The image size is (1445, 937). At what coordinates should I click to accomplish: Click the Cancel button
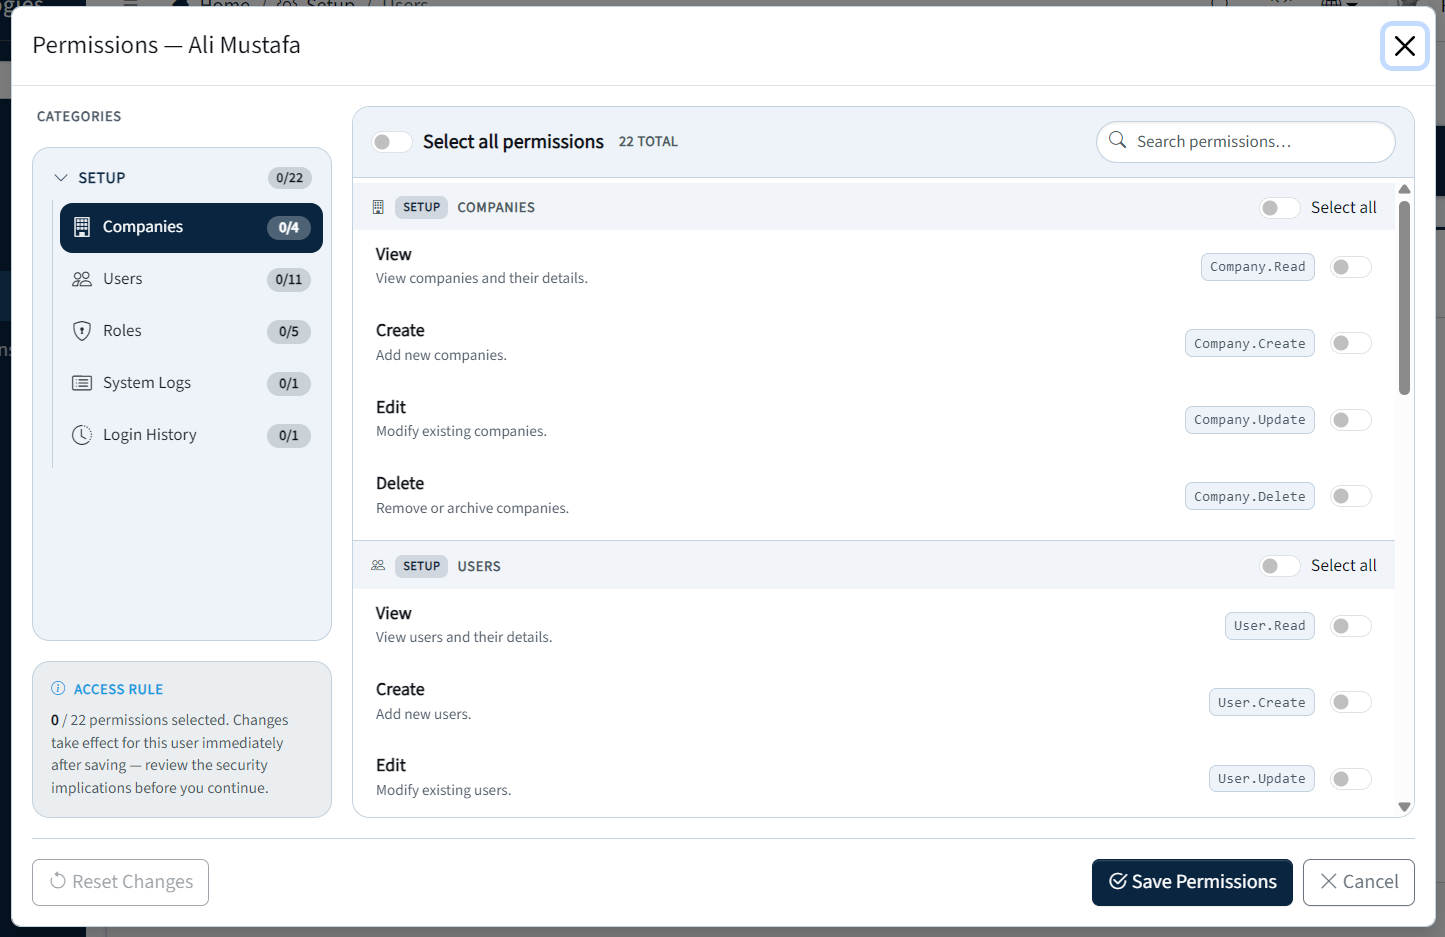click(x=1358, y=882)
